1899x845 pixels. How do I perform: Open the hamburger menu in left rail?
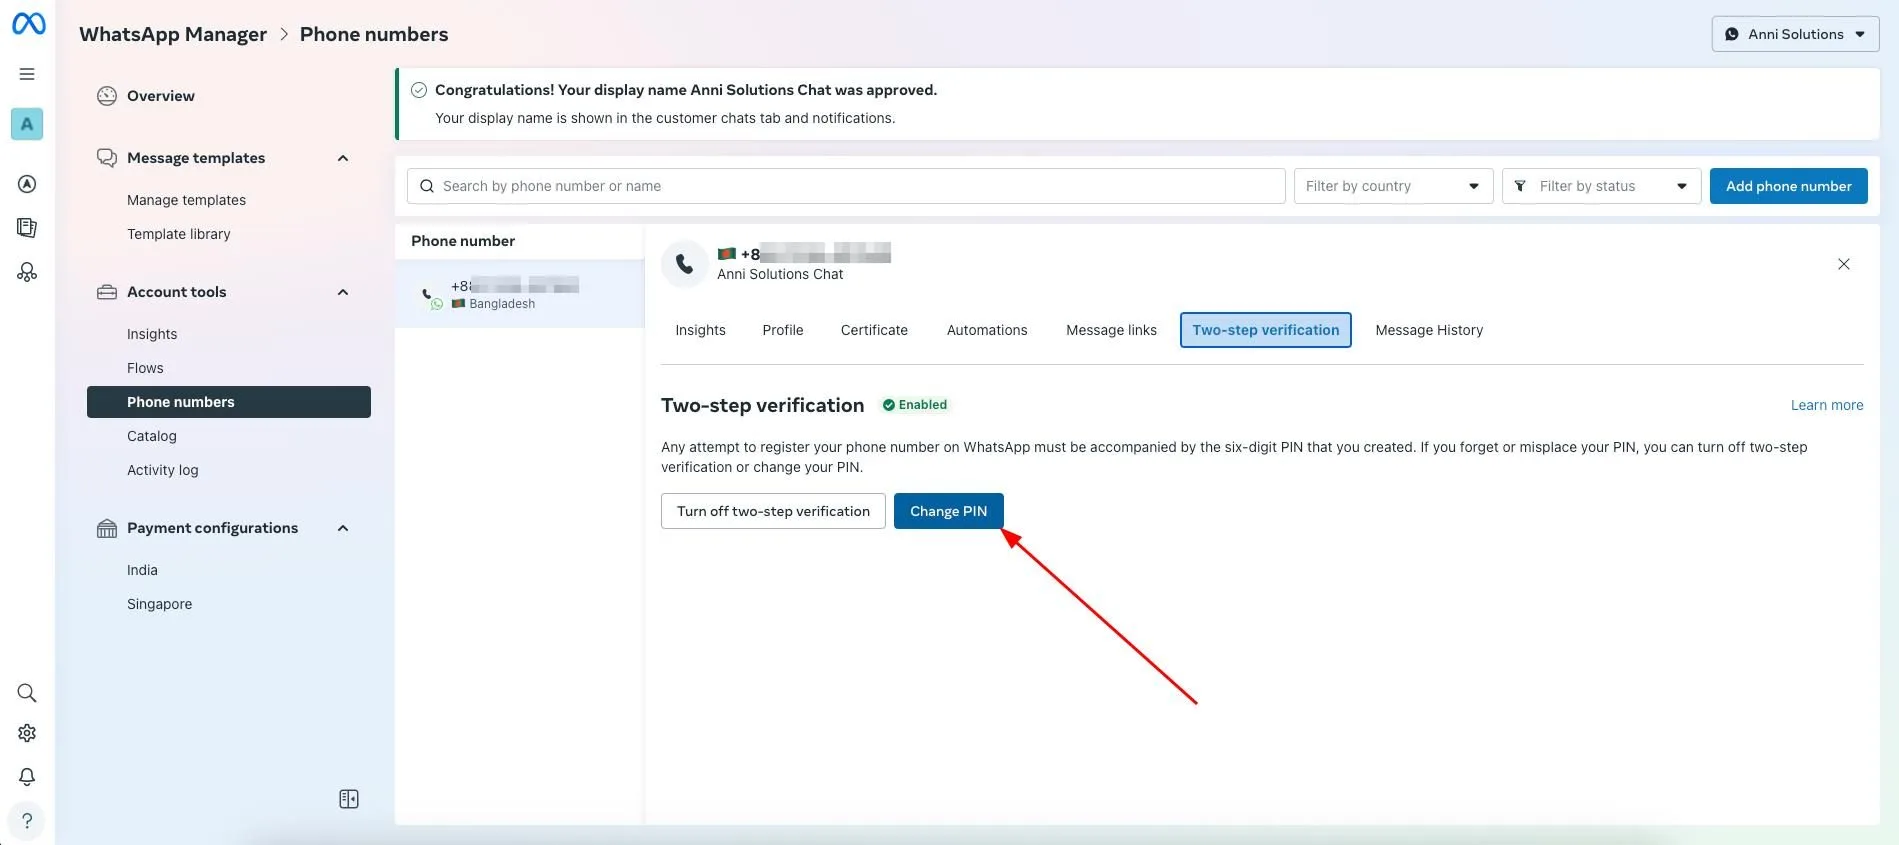(x=27, y=74)
